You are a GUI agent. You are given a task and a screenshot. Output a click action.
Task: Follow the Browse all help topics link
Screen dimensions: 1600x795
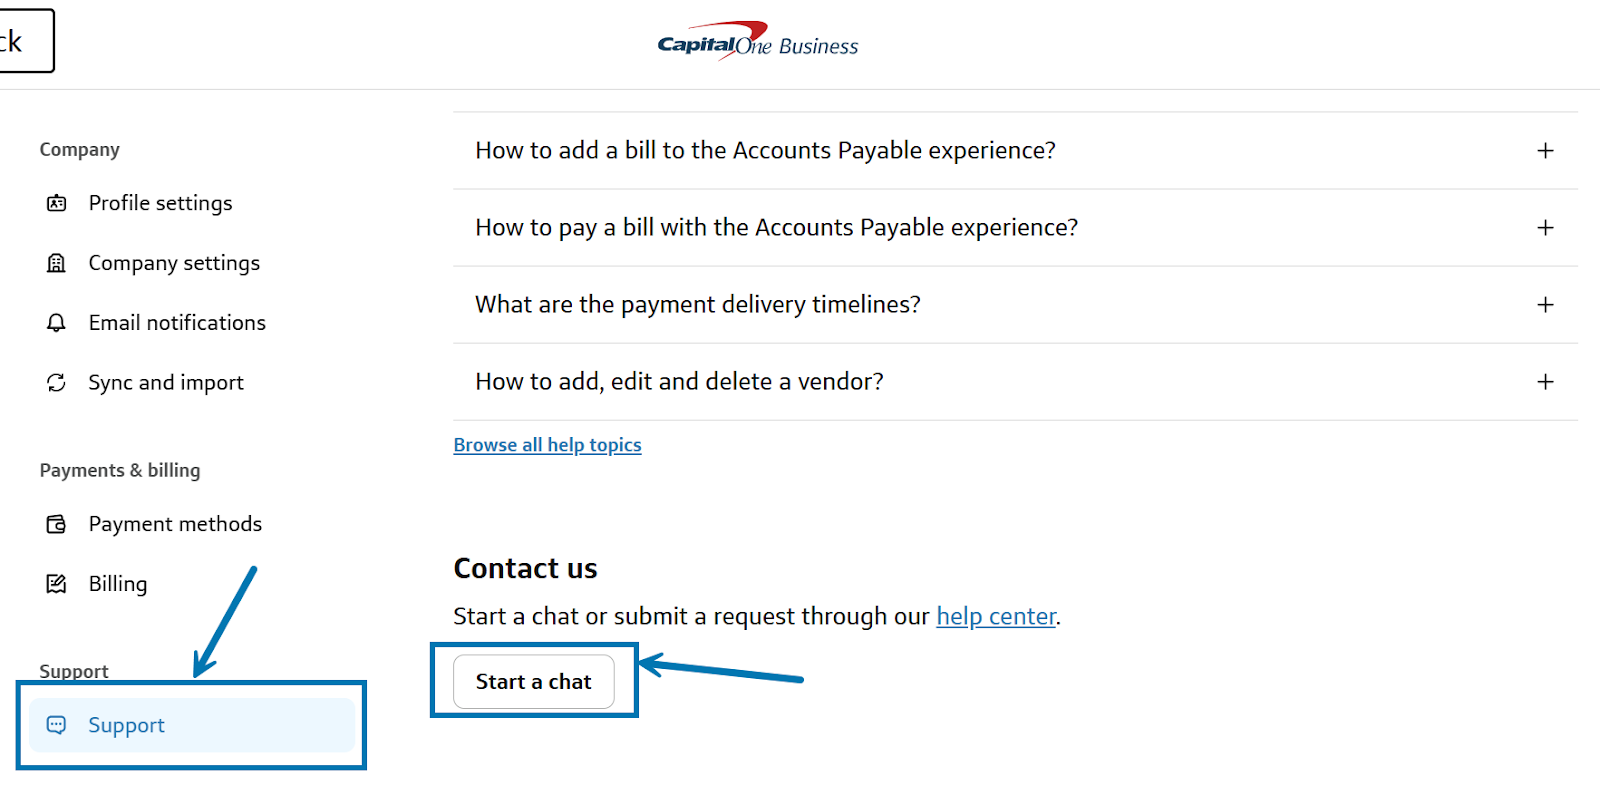point(547,445)
